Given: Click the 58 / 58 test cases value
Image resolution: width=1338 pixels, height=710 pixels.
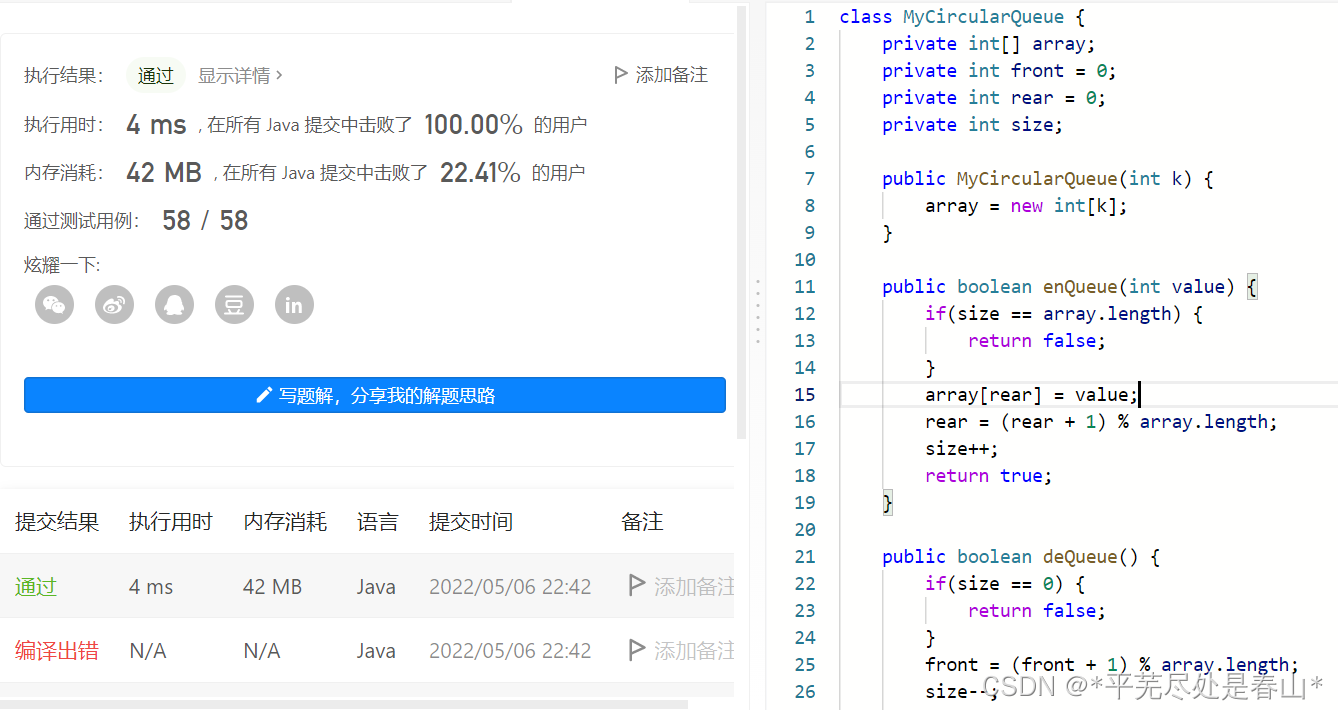Looking at the screenshot, I should [205, 221].
